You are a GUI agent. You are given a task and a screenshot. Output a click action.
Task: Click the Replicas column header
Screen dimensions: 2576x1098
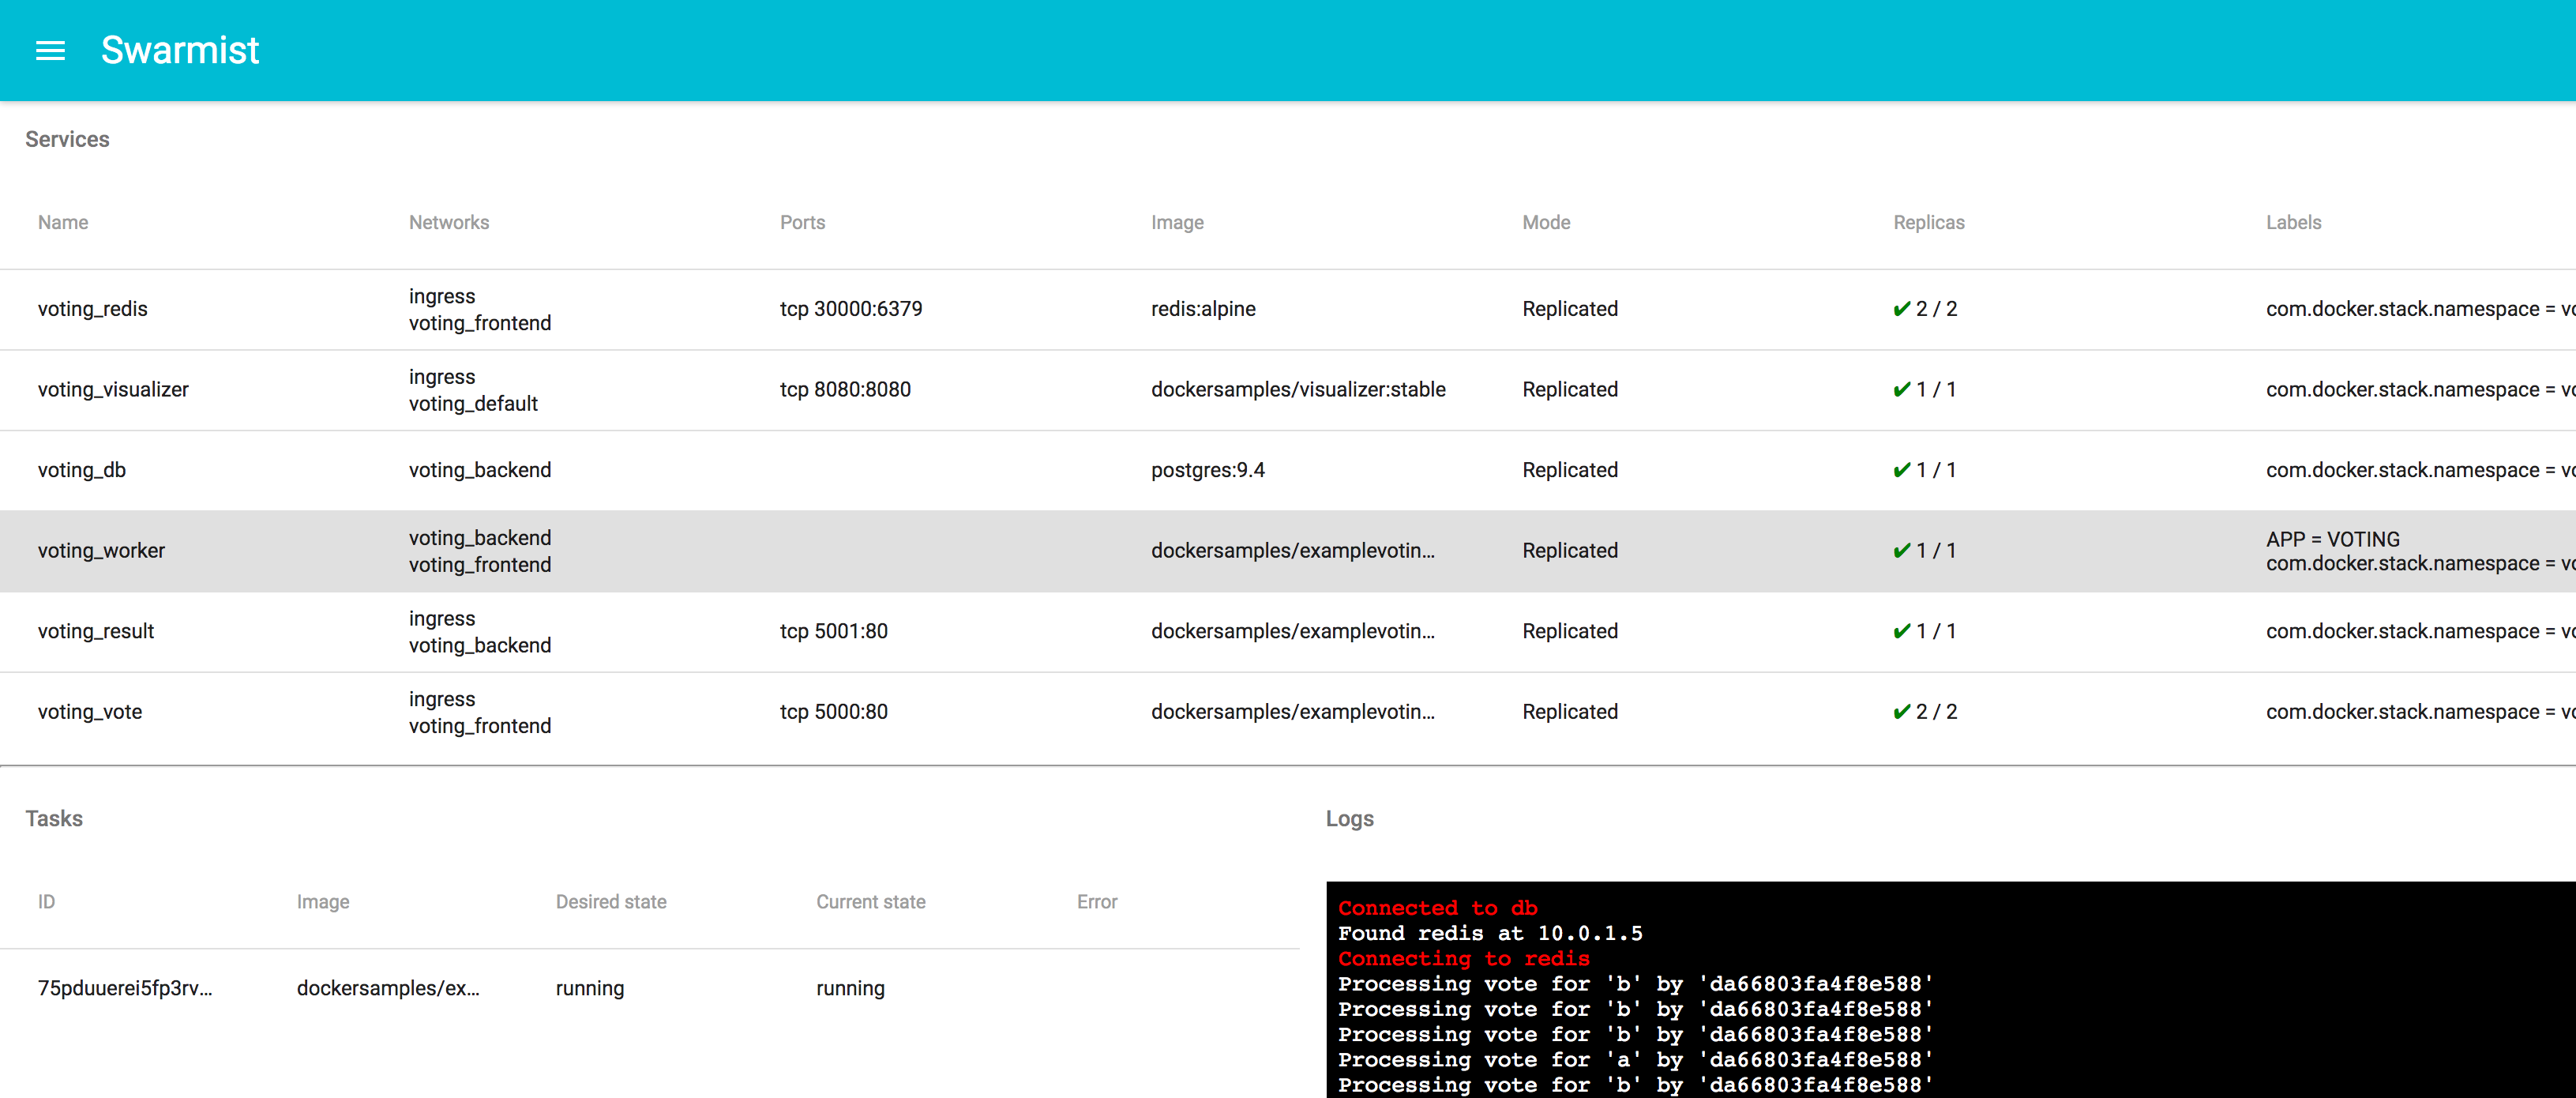pos(1928,222)
